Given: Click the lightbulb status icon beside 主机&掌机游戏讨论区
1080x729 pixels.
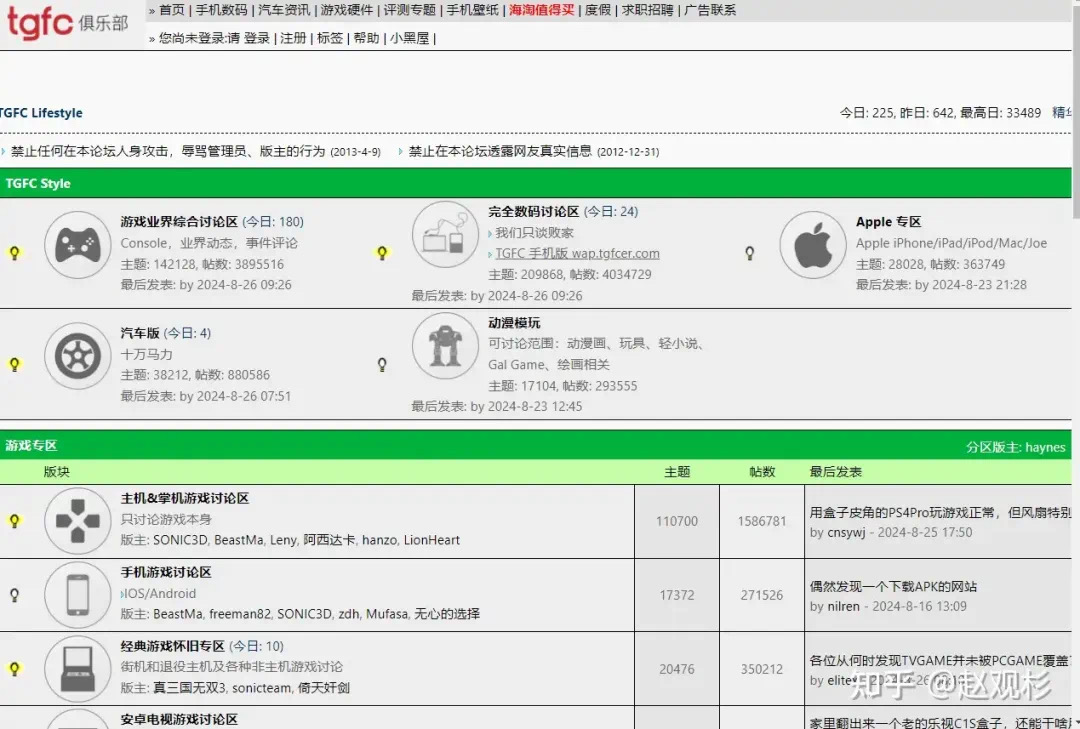Looking at the screenshot, I should pyautogui.click(x=14, y=521).
